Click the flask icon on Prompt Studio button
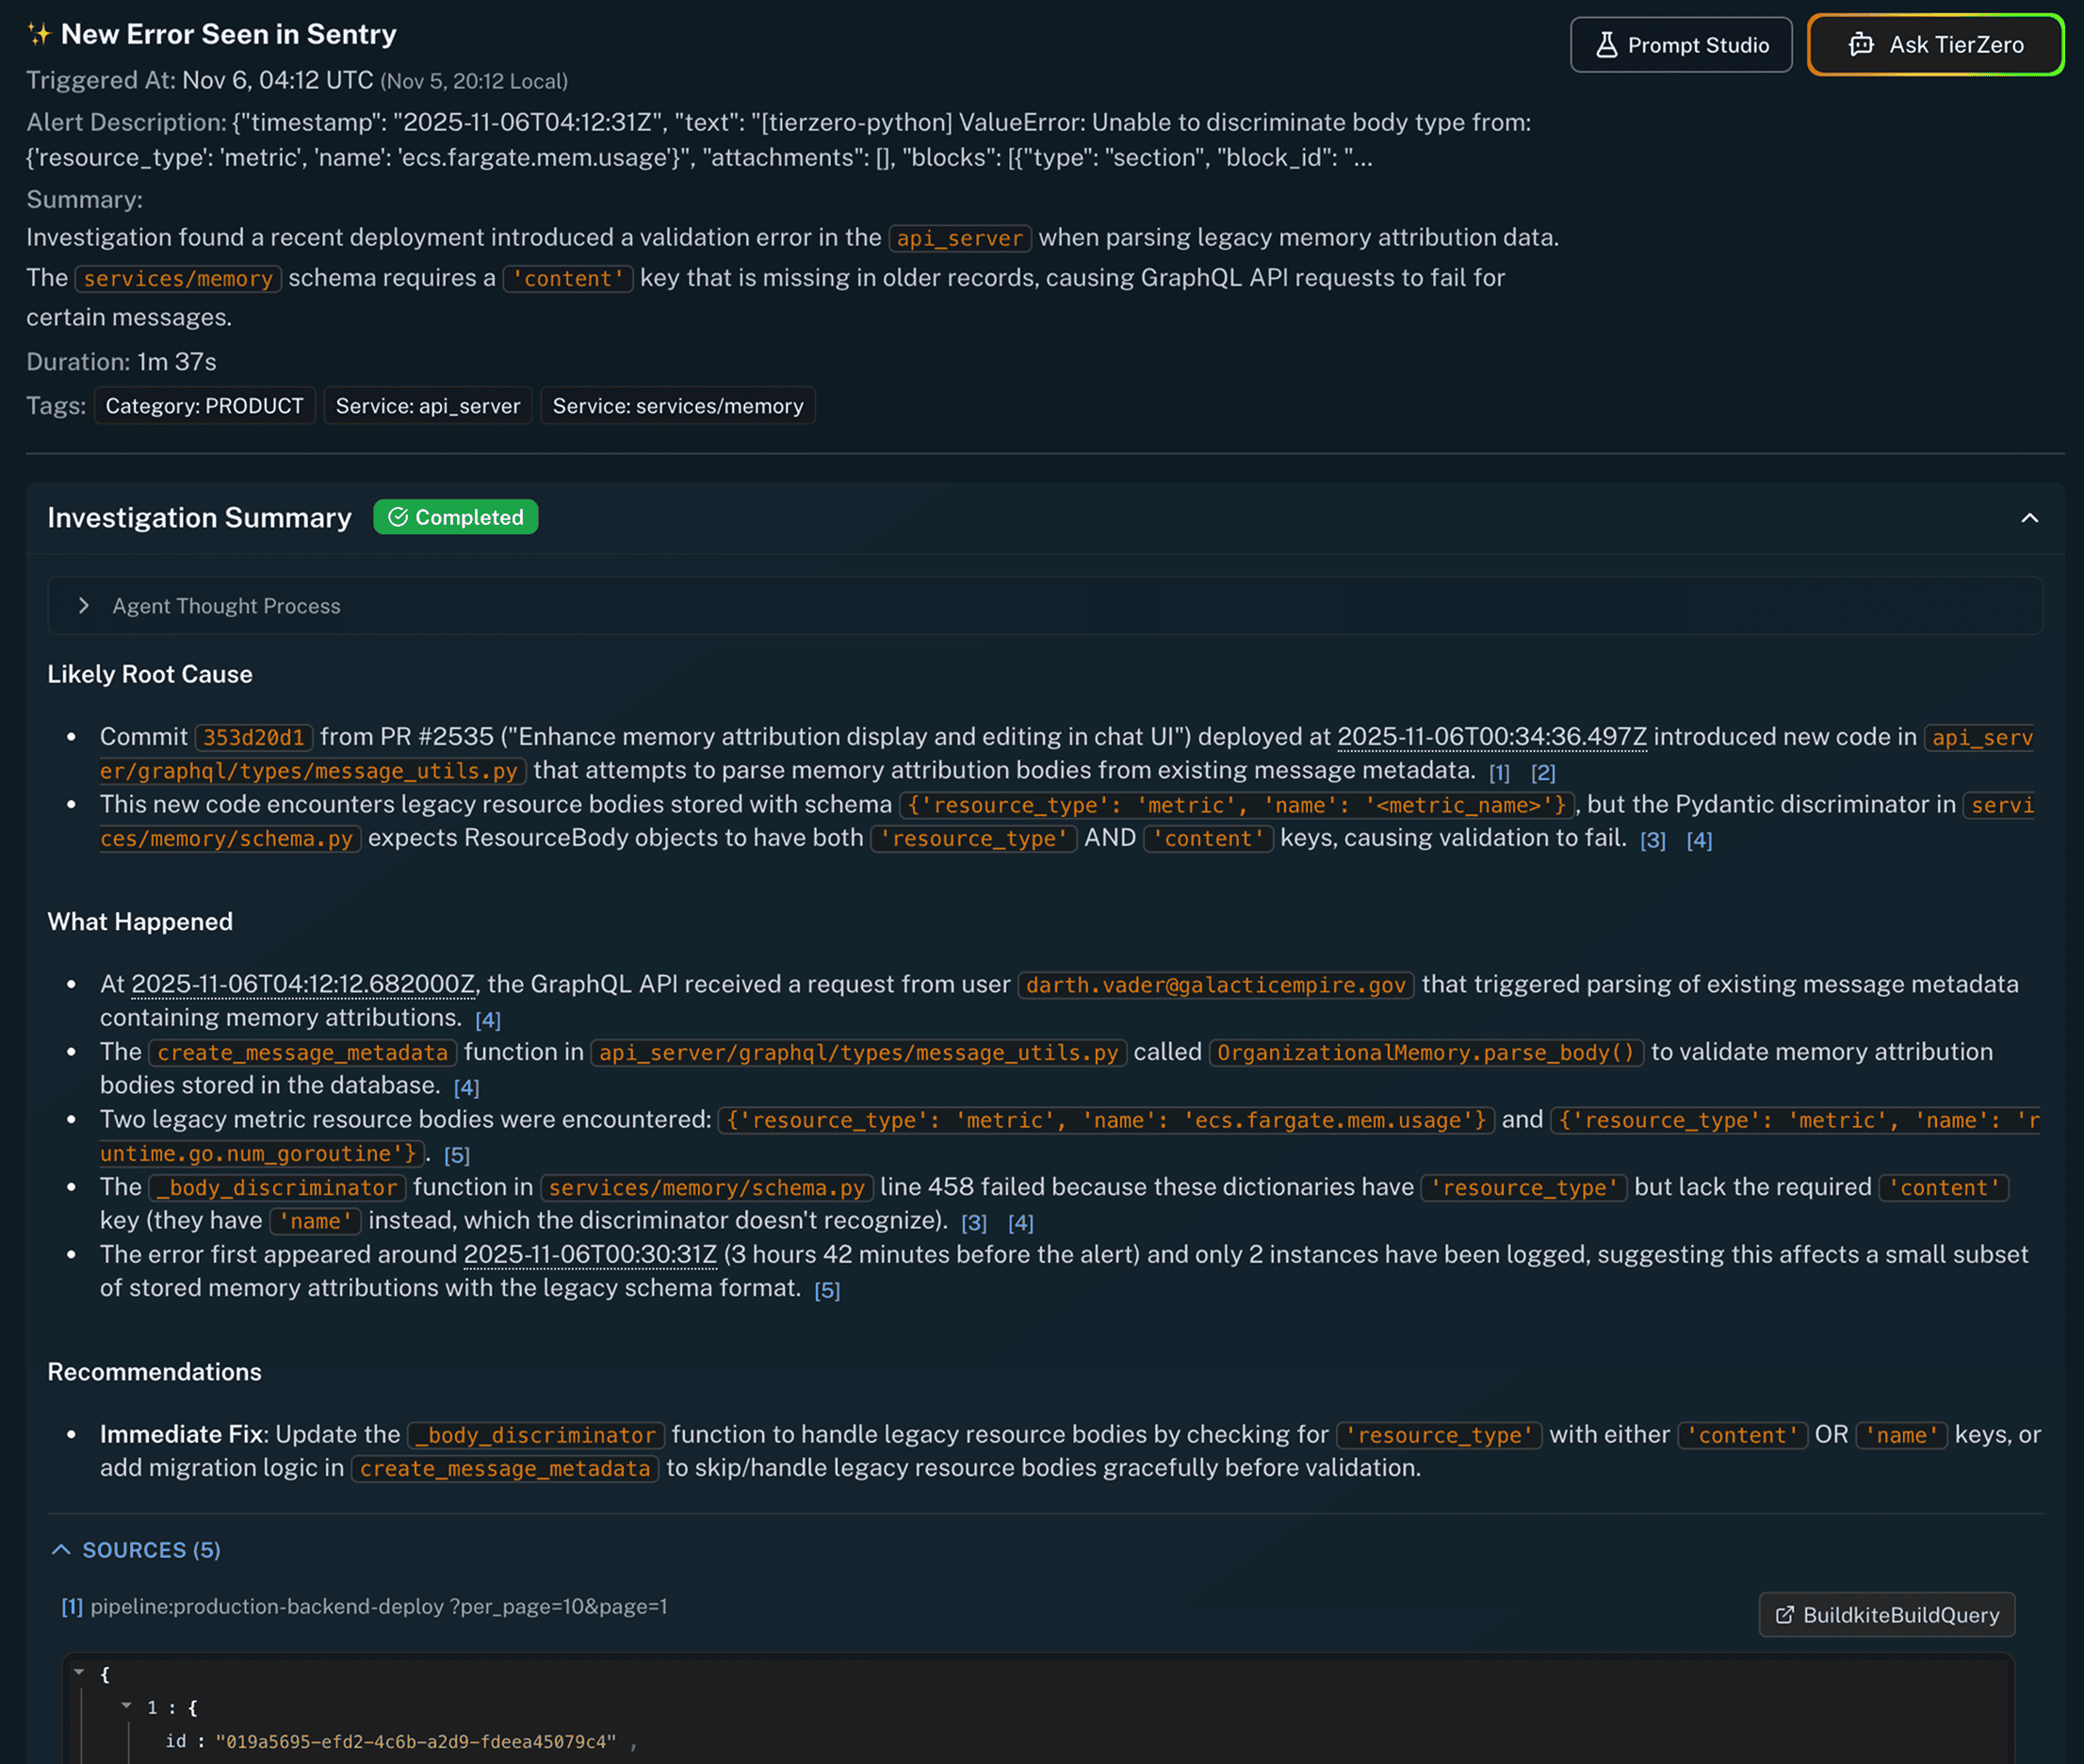 pos(1606,44)
